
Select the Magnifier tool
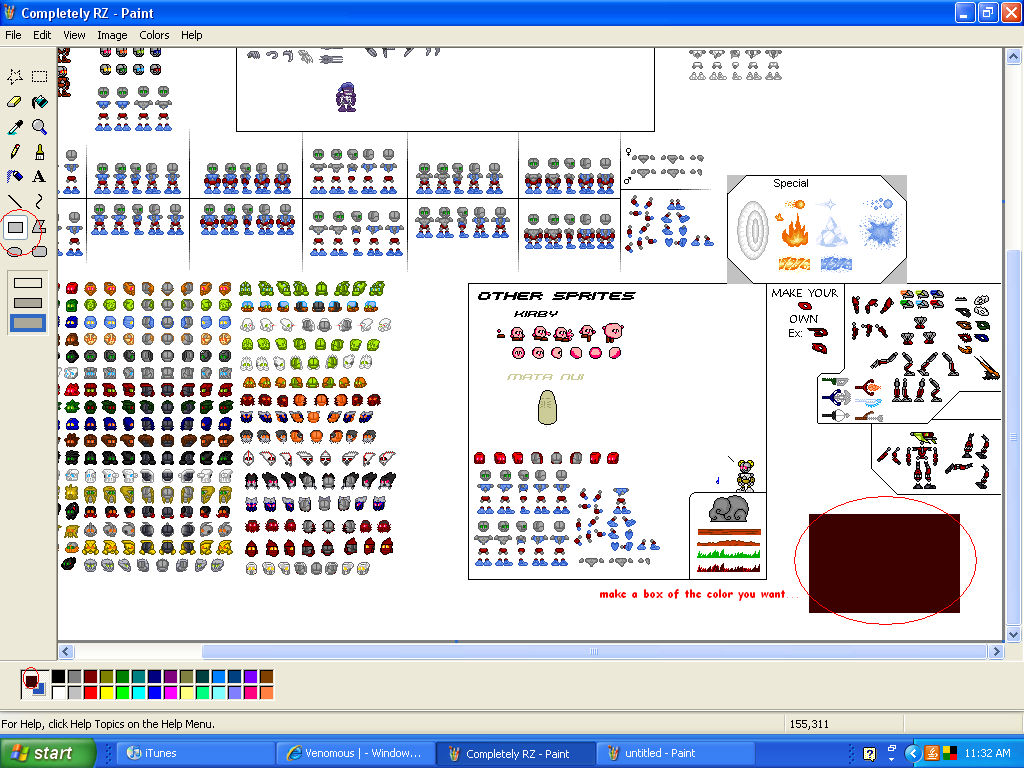point(39,126)
